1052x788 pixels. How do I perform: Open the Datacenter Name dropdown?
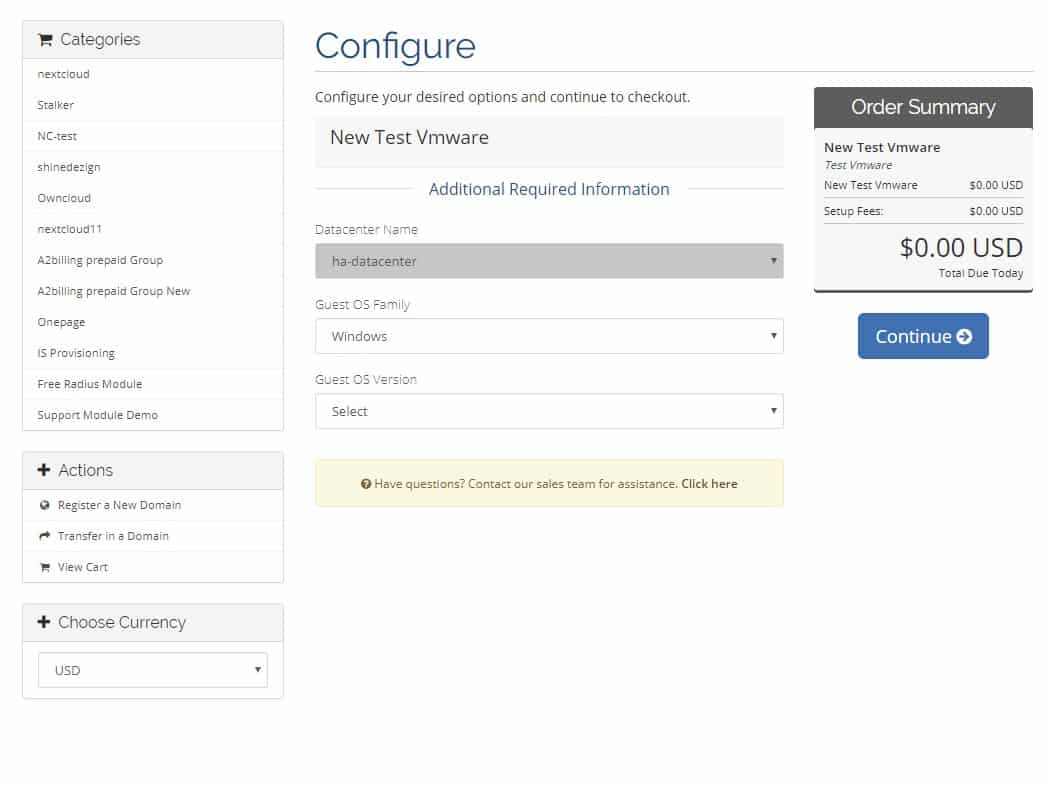(x=549, y=261)
